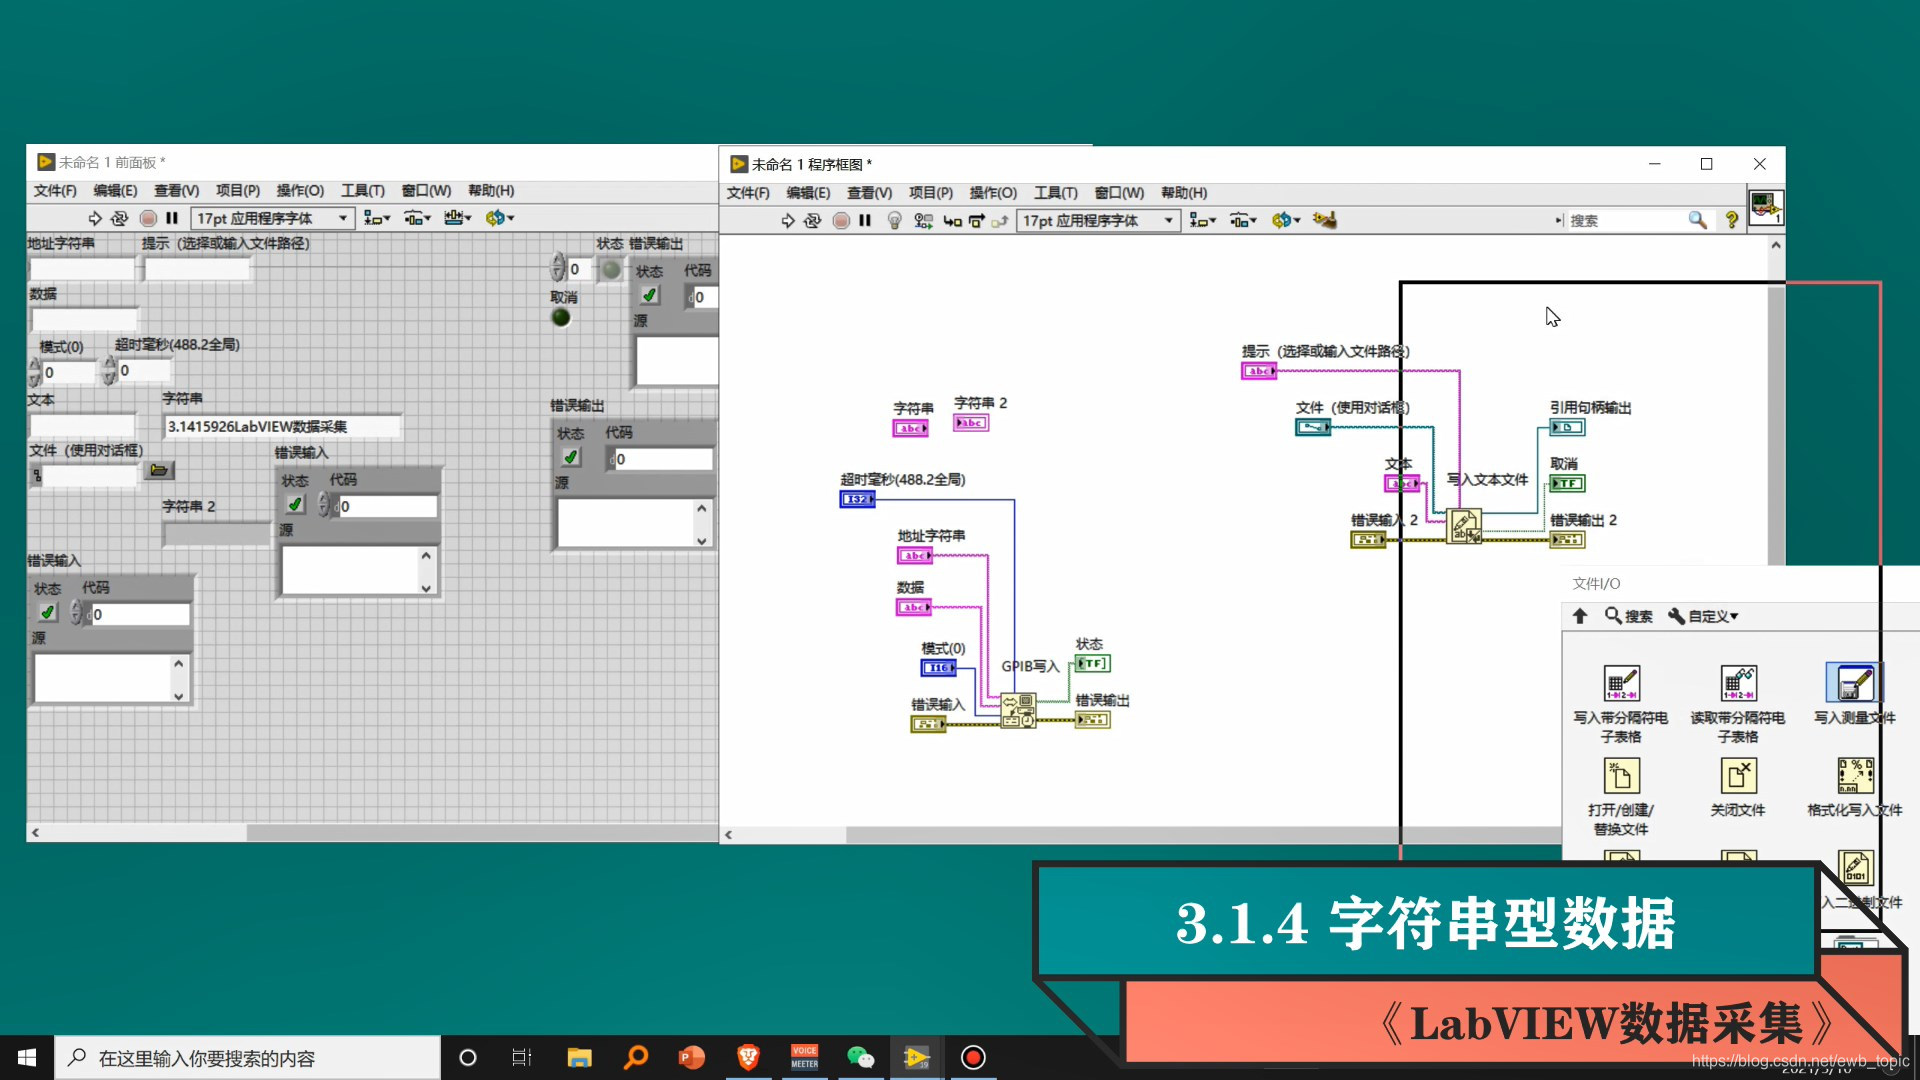
Task: Open the context help question-mark icon
Action: [1732, 220]
